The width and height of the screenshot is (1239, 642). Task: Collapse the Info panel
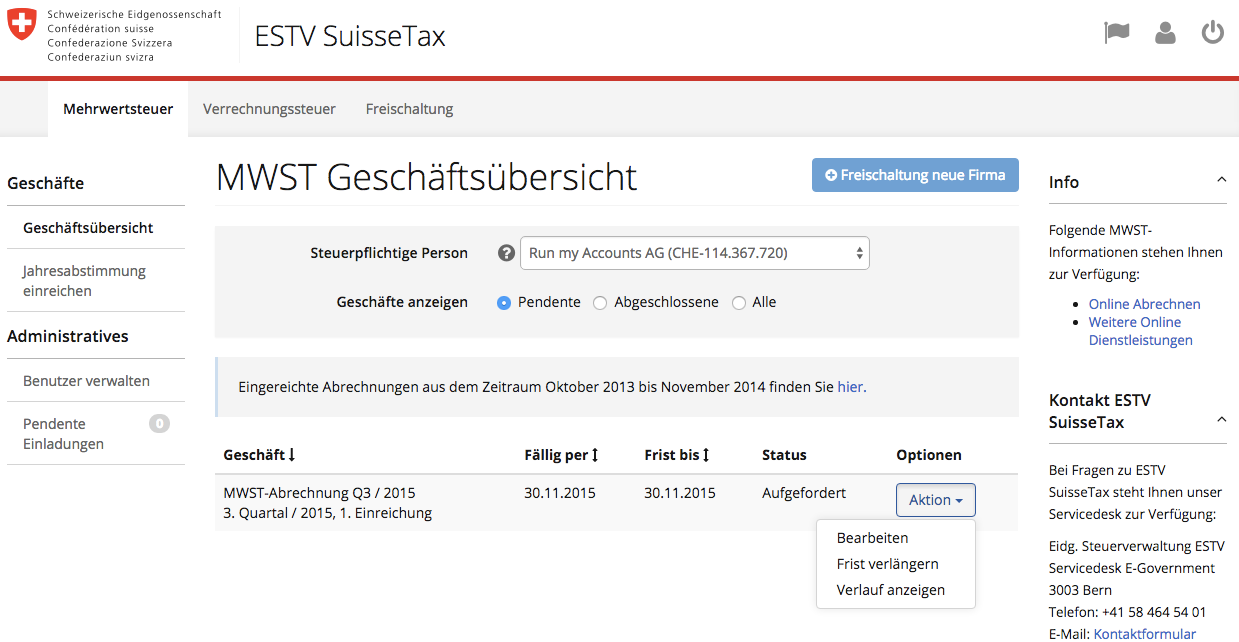(1221, 178)
